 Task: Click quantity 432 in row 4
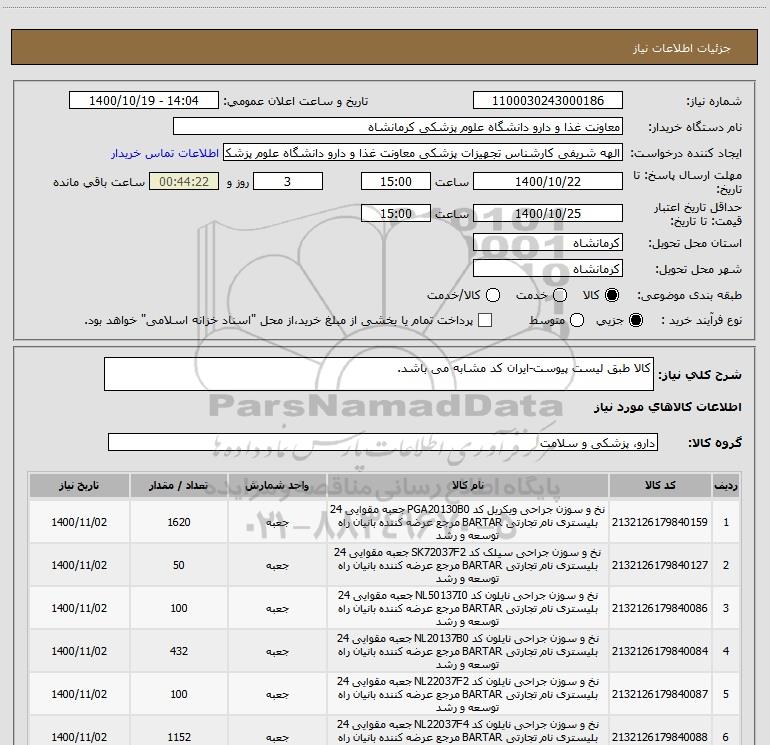point(179,651)
